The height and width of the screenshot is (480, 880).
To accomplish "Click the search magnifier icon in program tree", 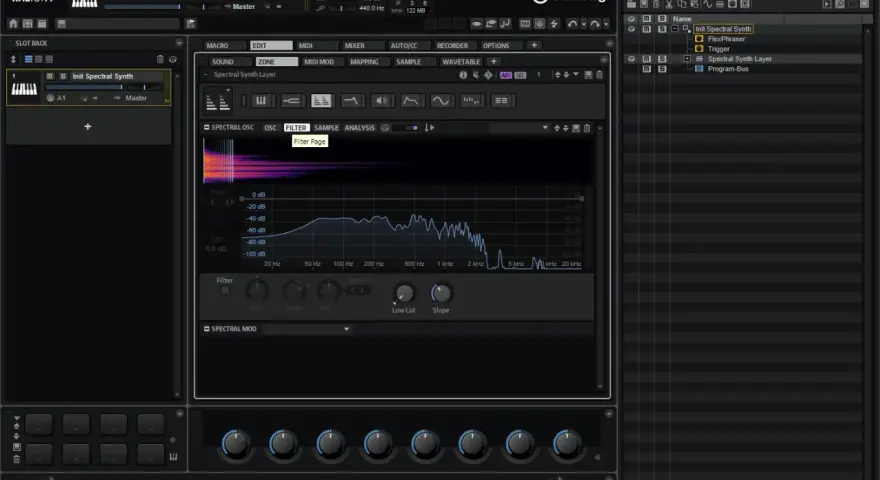I will [840, 4].
